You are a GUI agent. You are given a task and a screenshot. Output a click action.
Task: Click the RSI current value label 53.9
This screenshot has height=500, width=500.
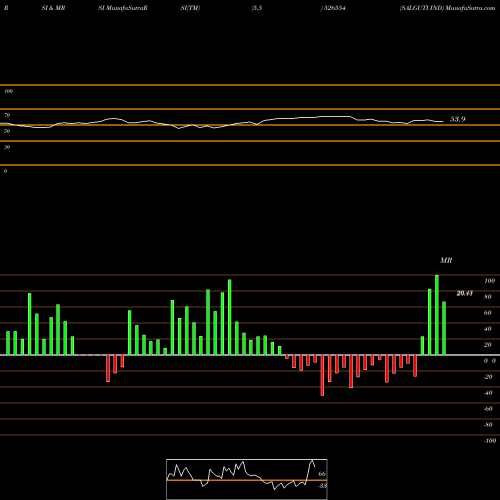click(458, 119)
